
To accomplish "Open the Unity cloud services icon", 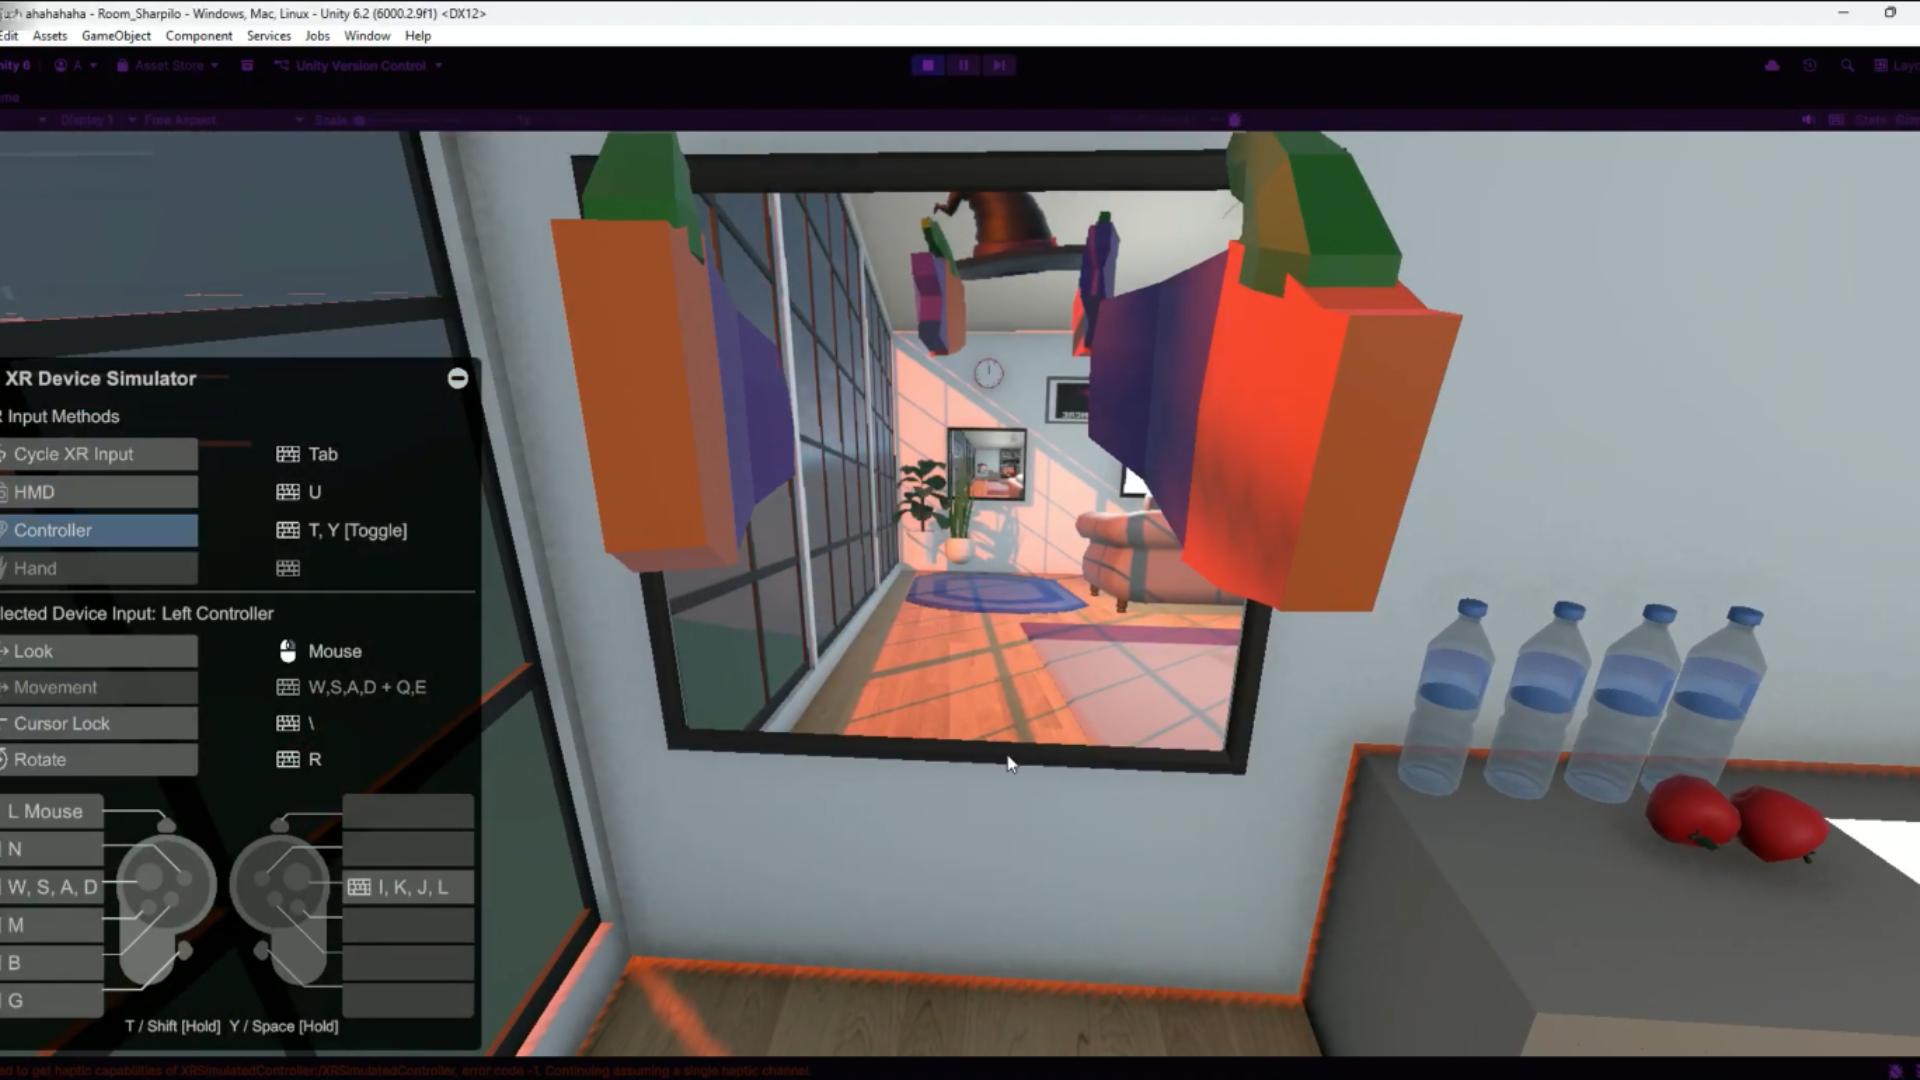I will coord(1772,66).
